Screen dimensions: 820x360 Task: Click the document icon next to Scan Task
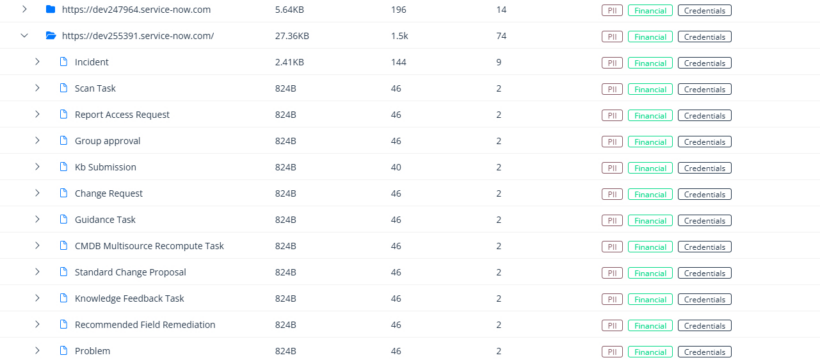63,88
